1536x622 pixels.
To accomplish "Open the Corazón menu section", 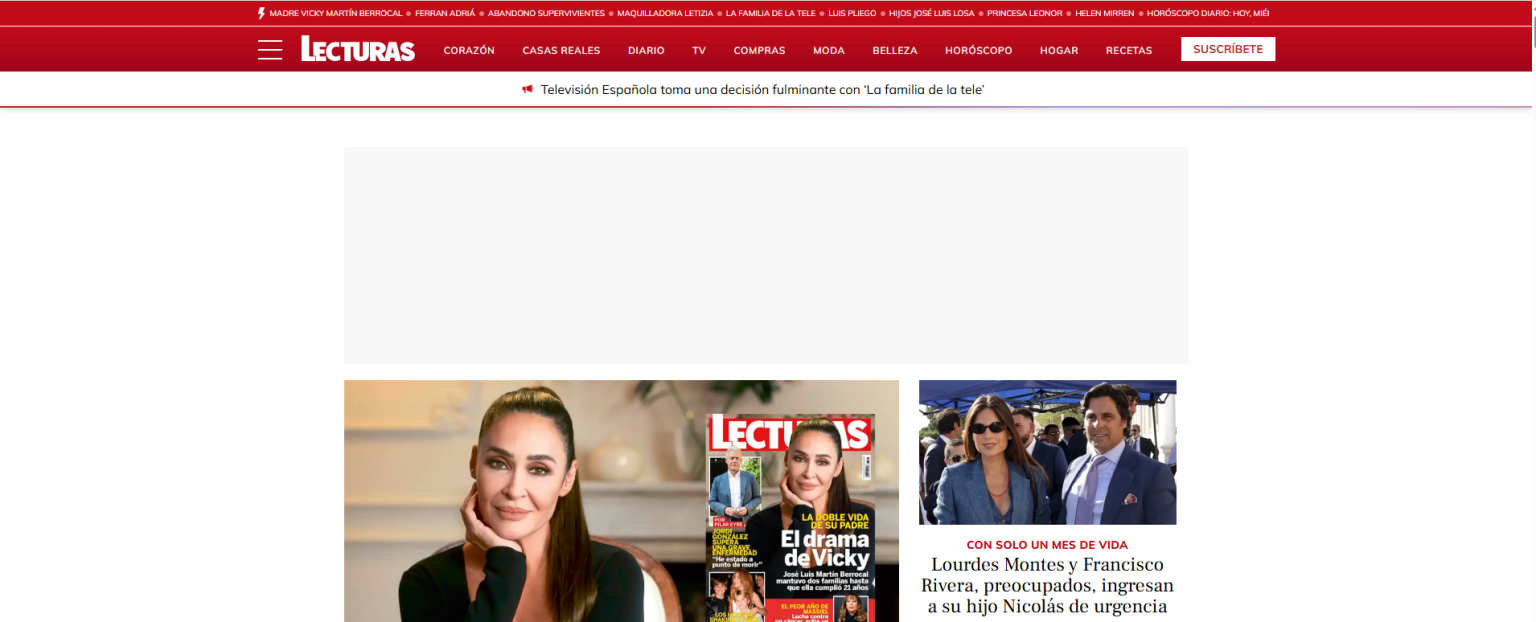I will point(469,50).
